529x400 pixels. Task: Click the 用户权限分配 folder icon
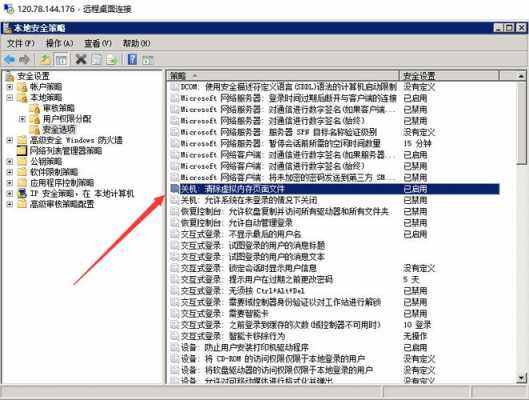coord(35,119)
